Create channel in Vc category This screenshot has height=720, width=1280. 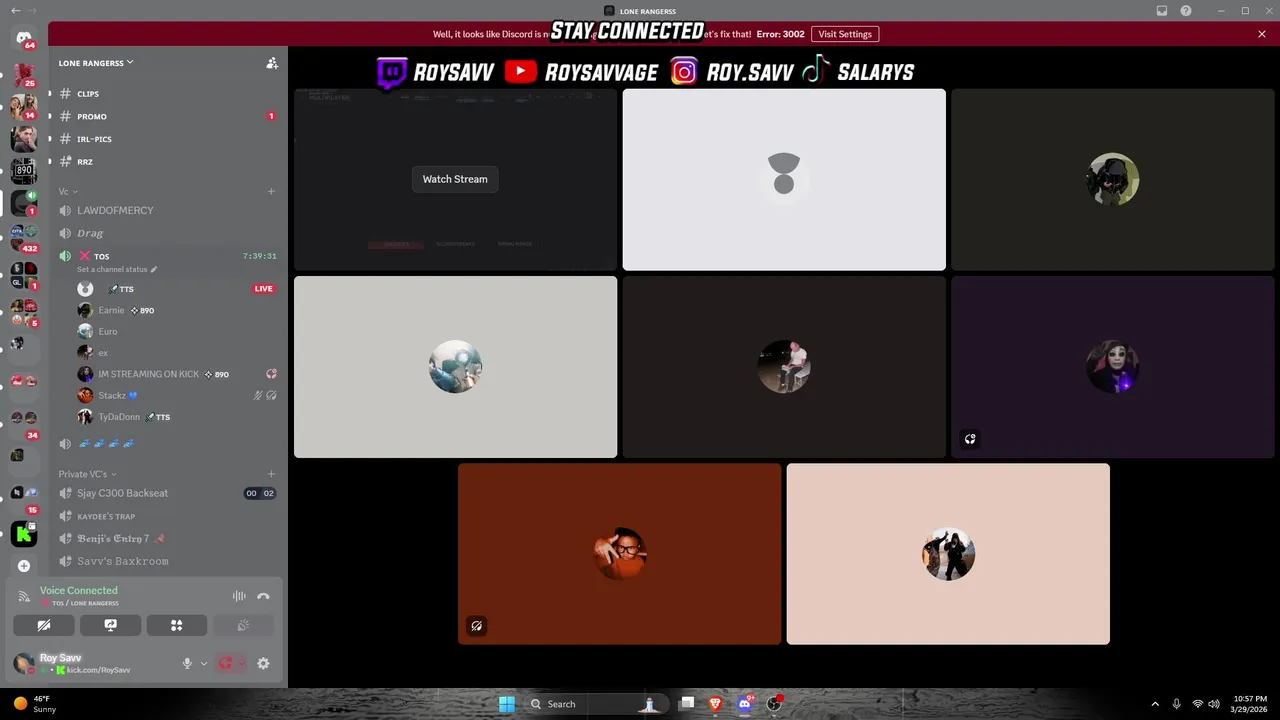point(271,191)
